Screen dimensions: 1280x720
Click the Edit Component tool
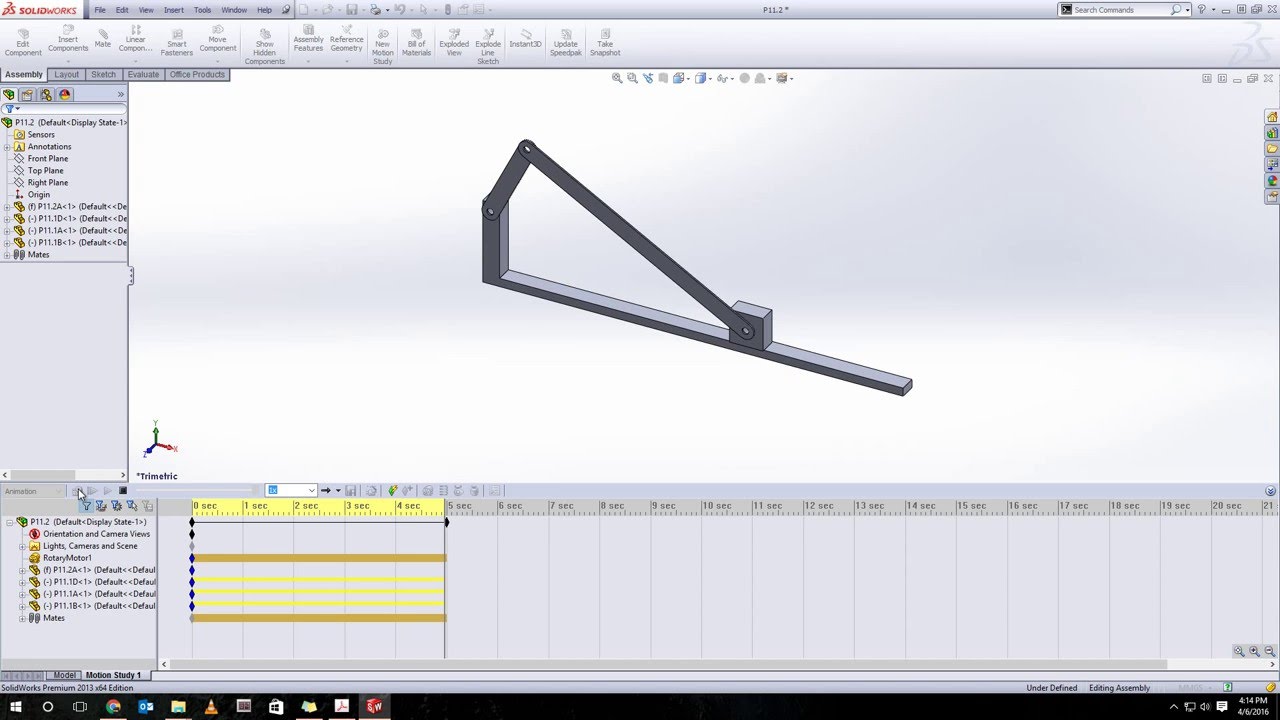pos(23,40)
